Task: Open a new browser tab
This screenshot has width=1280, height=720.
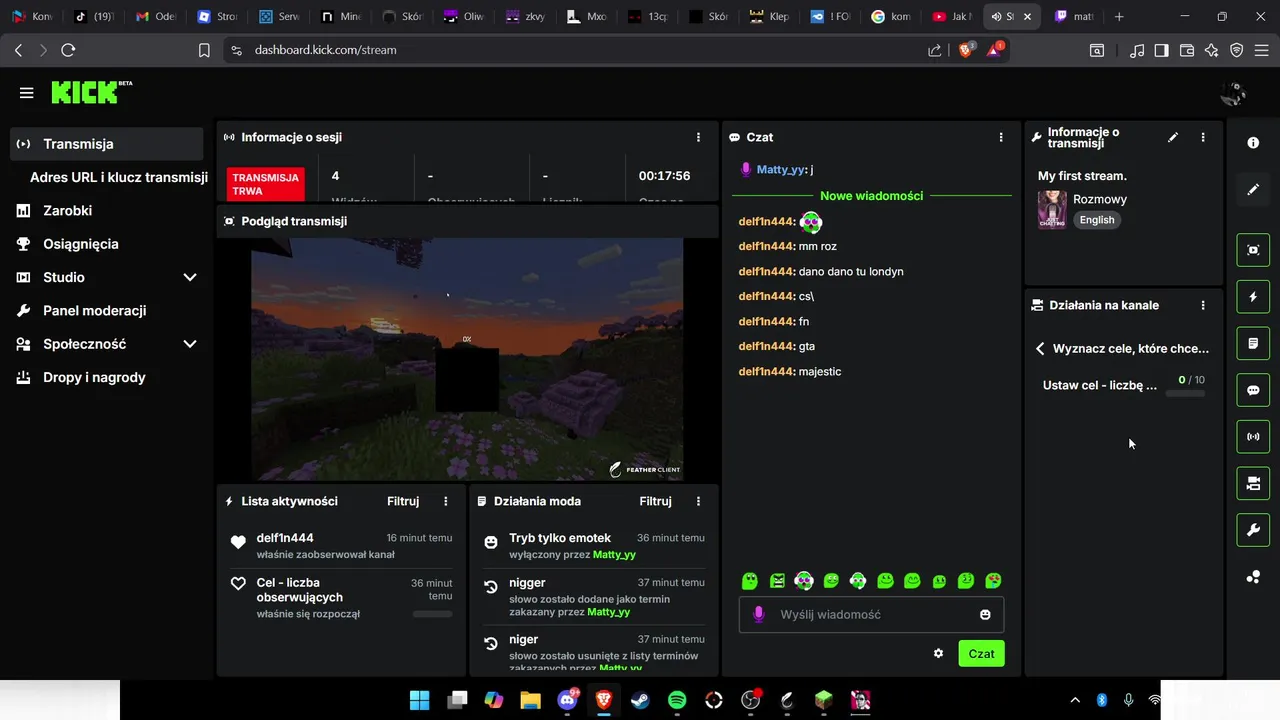Action: point(1119,17)
